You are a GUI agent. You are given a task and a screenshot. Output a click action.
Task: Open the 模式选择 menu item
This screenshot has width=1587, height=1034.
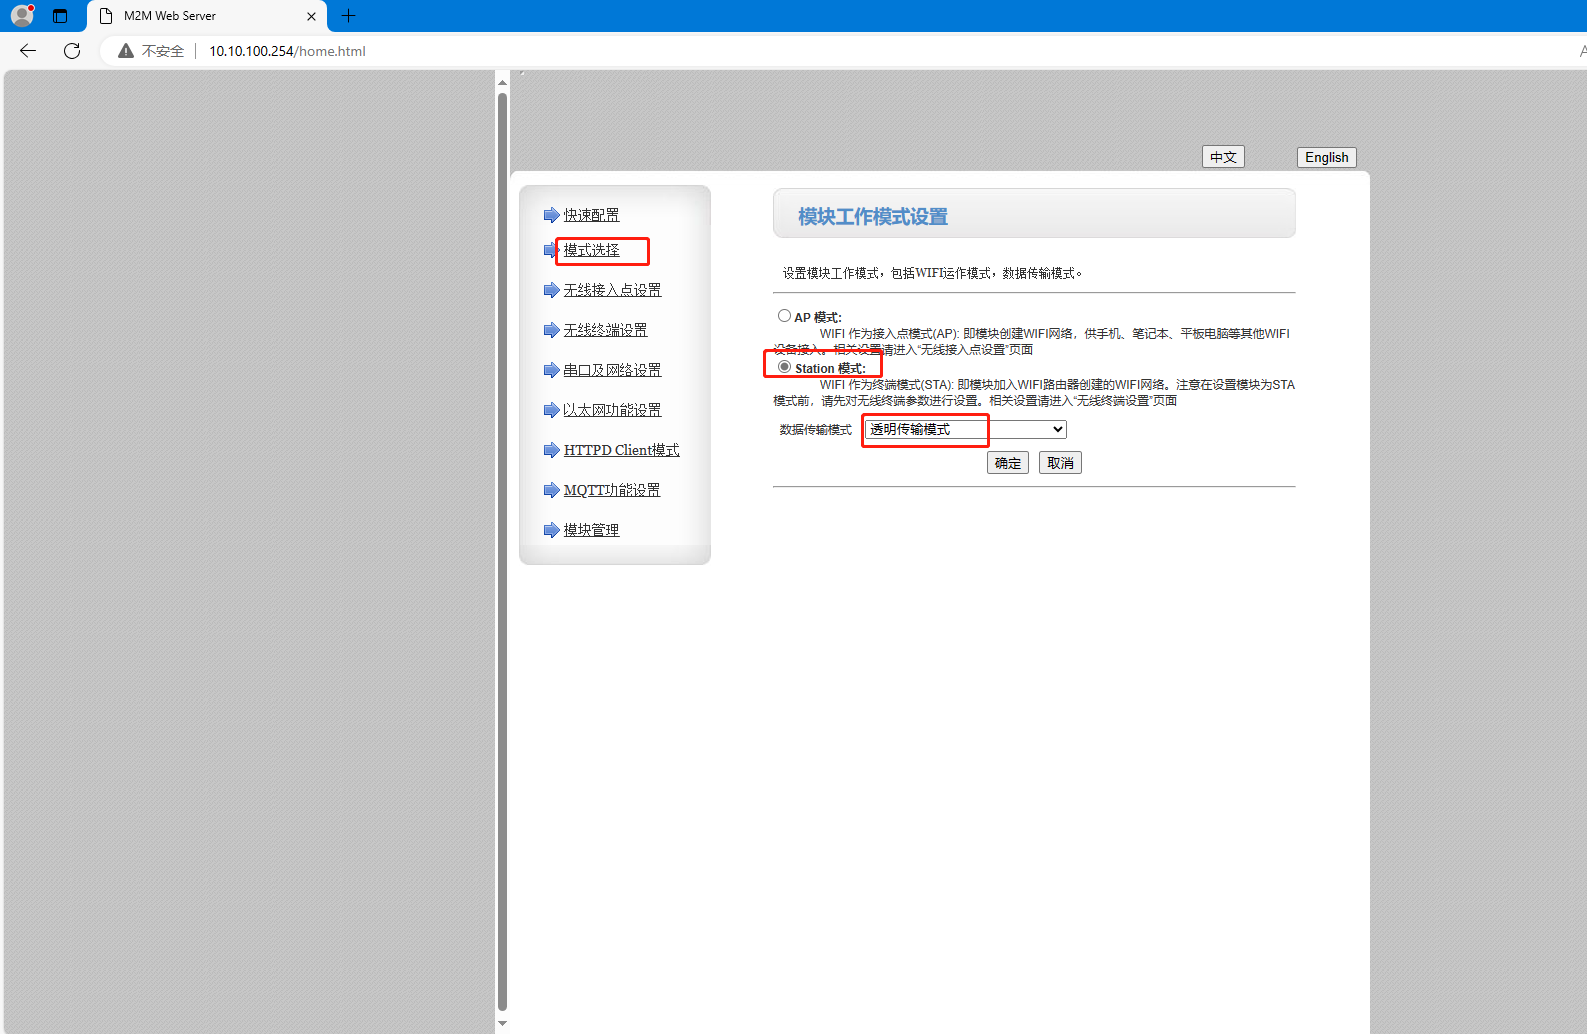point(591,250)
